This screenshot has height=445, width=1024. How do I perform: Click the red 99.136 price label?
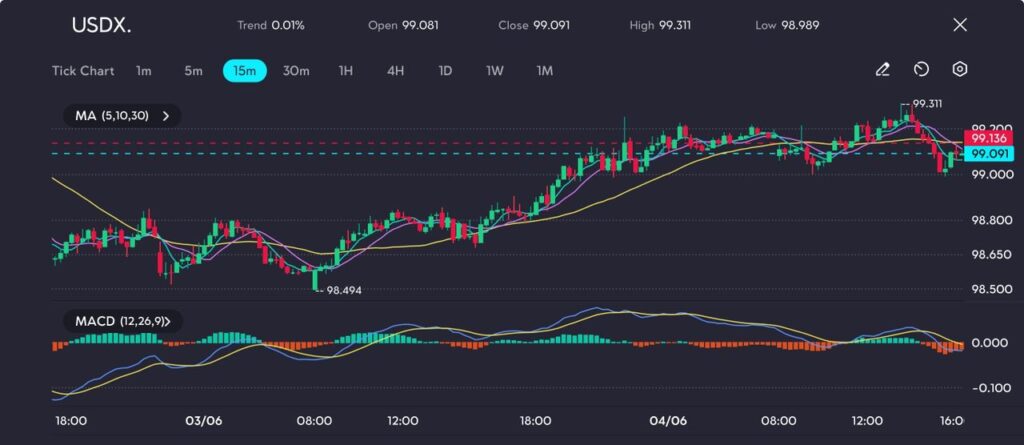click(987, 138)
